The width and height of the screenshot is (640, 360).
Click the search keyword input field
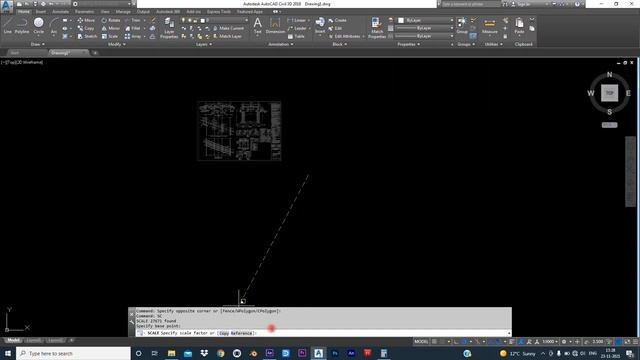click(x=471, y=4)
